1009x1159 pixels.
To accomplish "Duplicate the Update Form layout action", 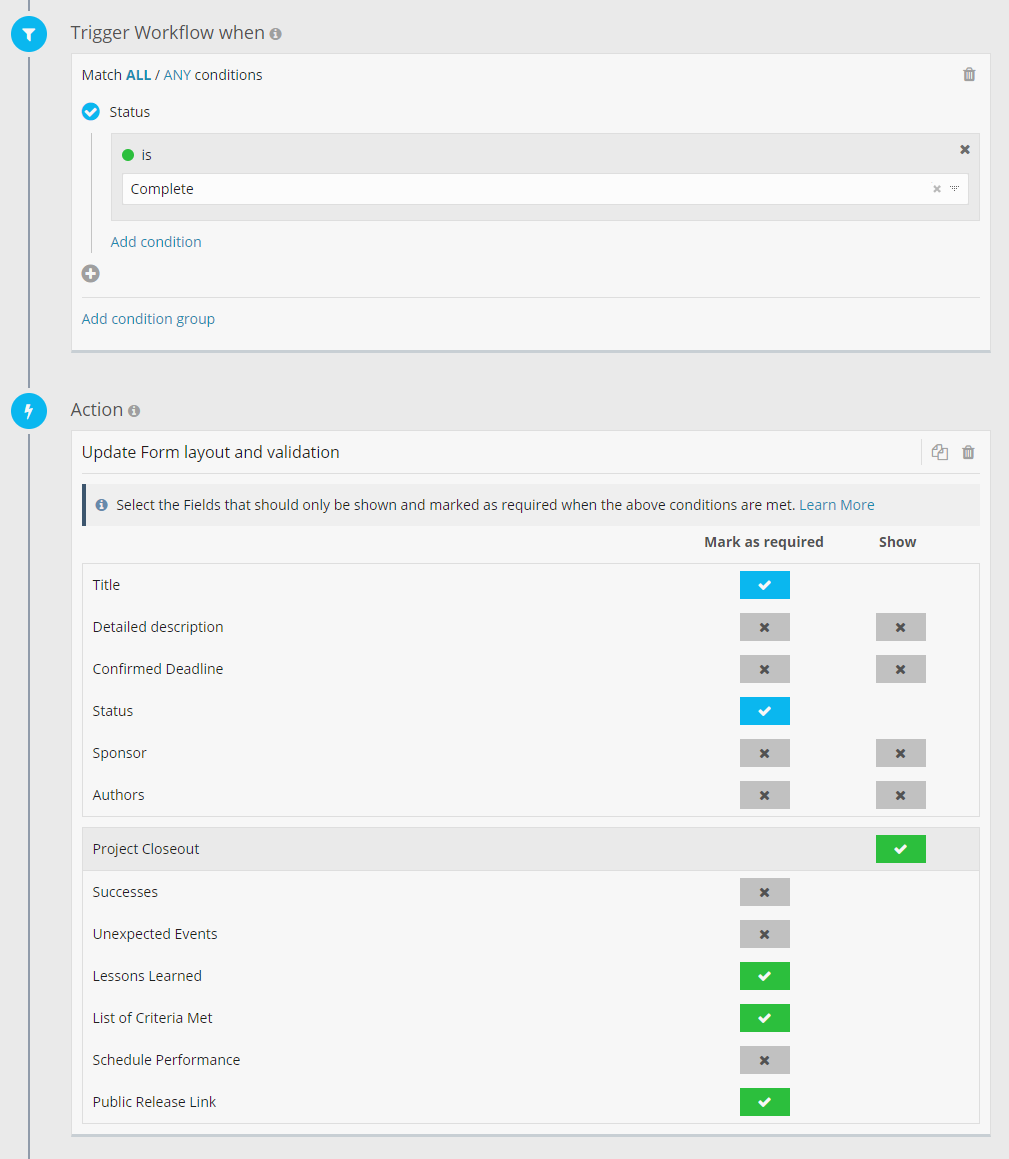I will coord(939,452).
